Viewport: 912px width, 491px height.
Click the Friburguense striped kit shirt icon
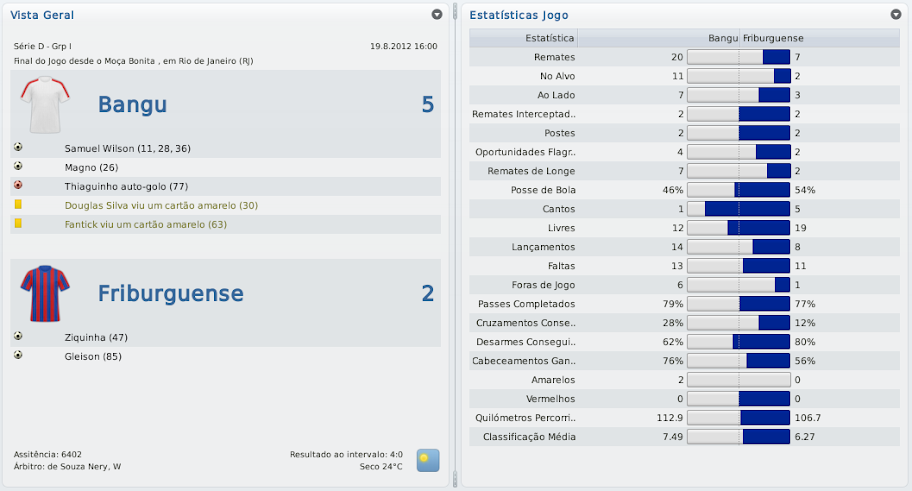click(45, 294)
